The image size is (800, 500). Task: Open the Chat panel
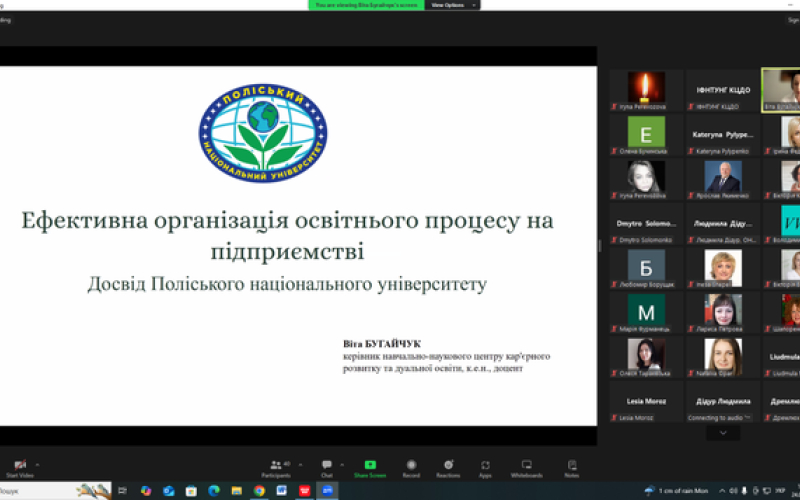click(327, 468)
